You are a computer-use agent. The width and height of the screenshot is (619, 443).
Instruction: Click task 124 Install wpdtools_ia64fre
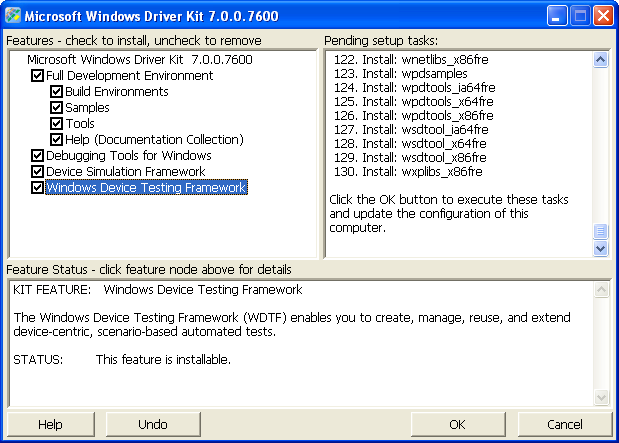click(x=415, y=88)
